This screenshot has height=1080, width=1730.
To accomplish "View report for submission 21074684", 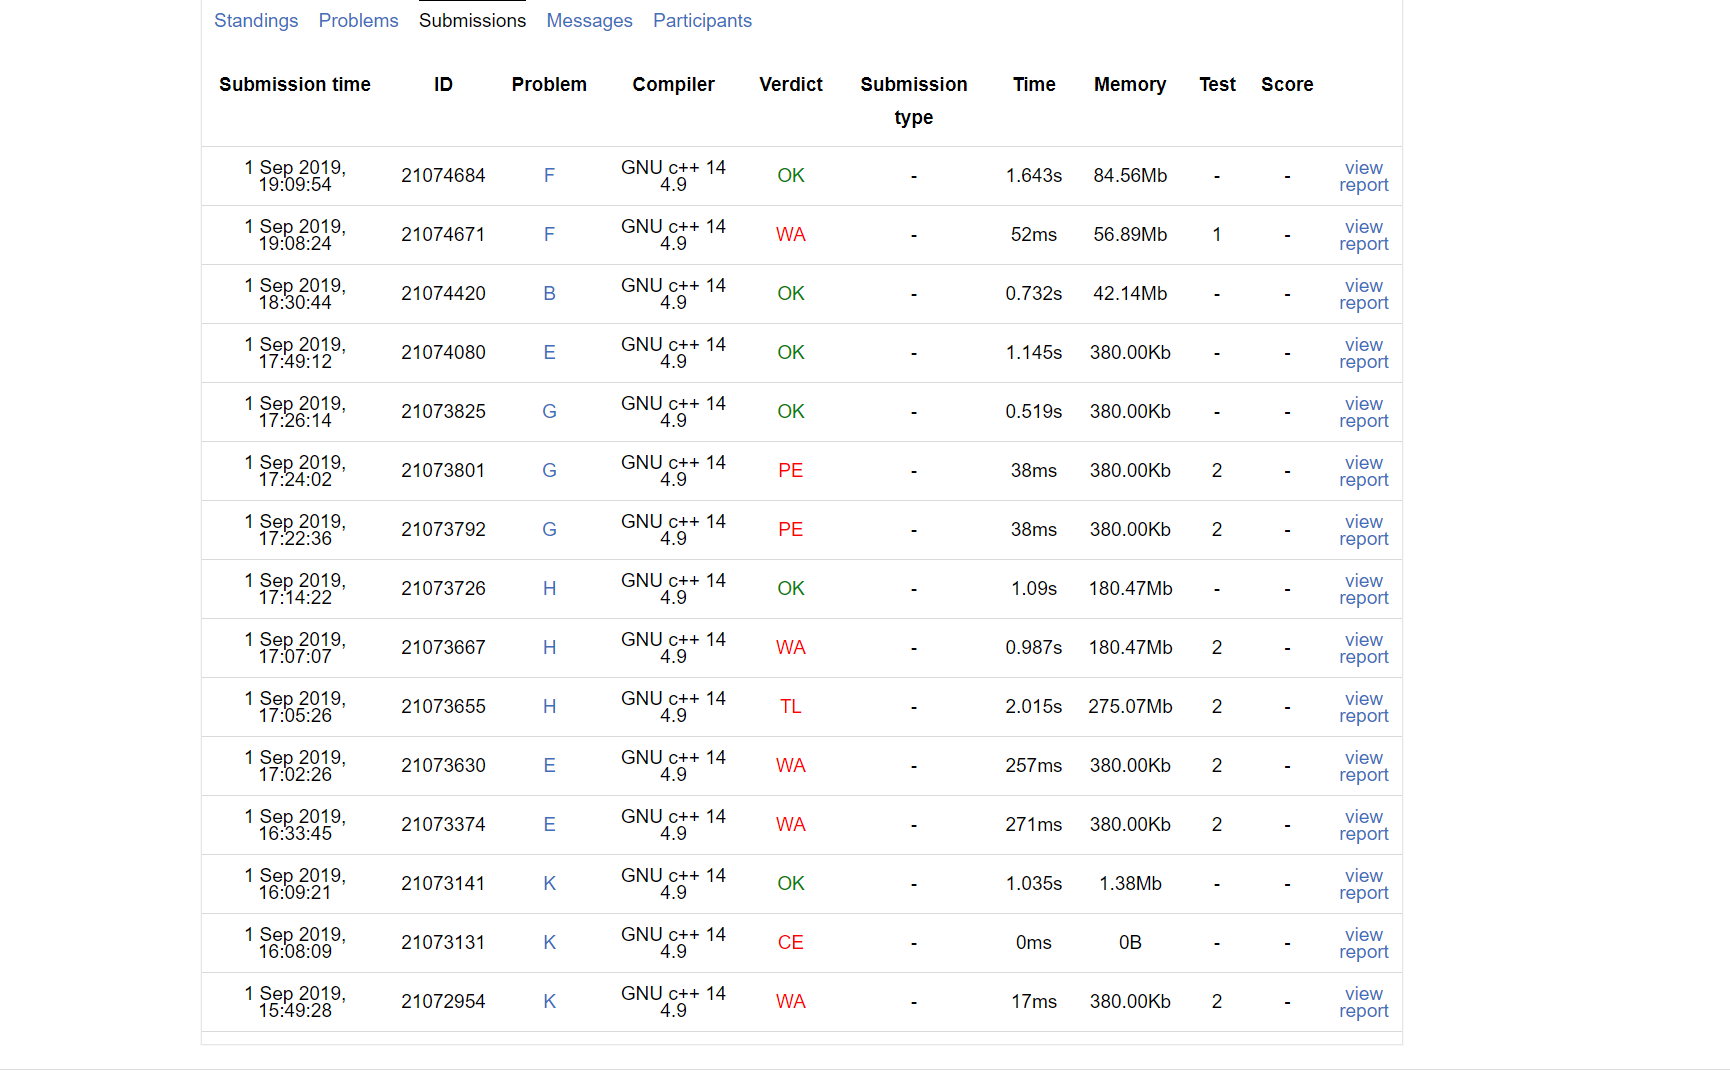I will 1363,176.
